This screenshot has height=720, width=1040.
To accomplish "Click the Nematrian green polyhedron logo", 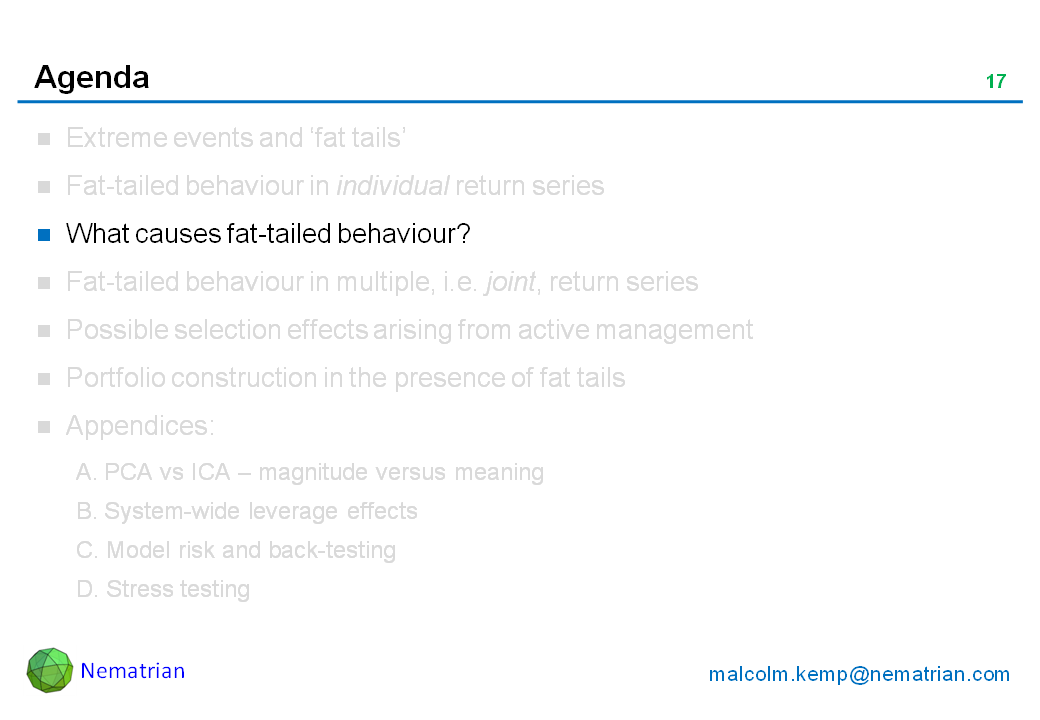I will [50, 670].
